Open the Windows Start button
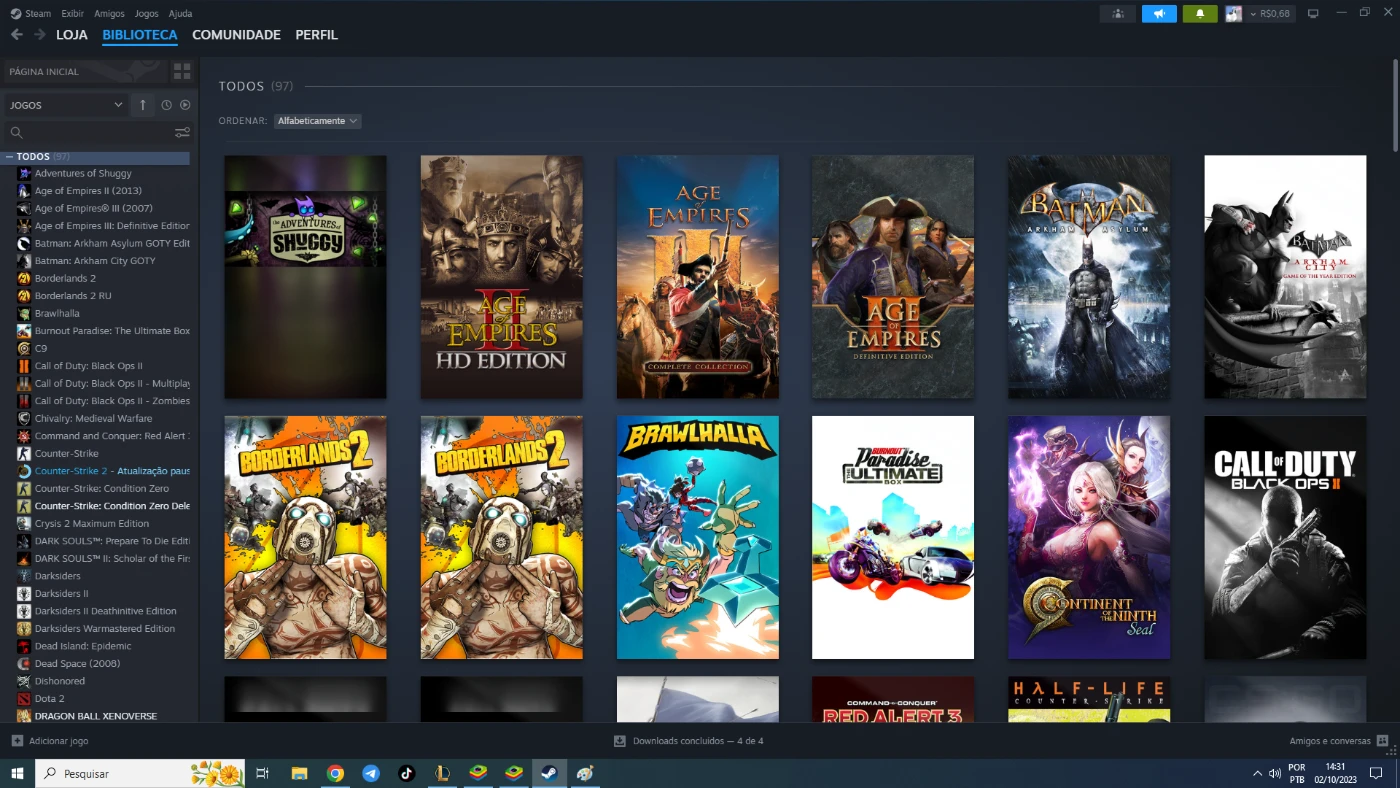Viewport: 1400px width, 788px height. (x=17, y=773)
